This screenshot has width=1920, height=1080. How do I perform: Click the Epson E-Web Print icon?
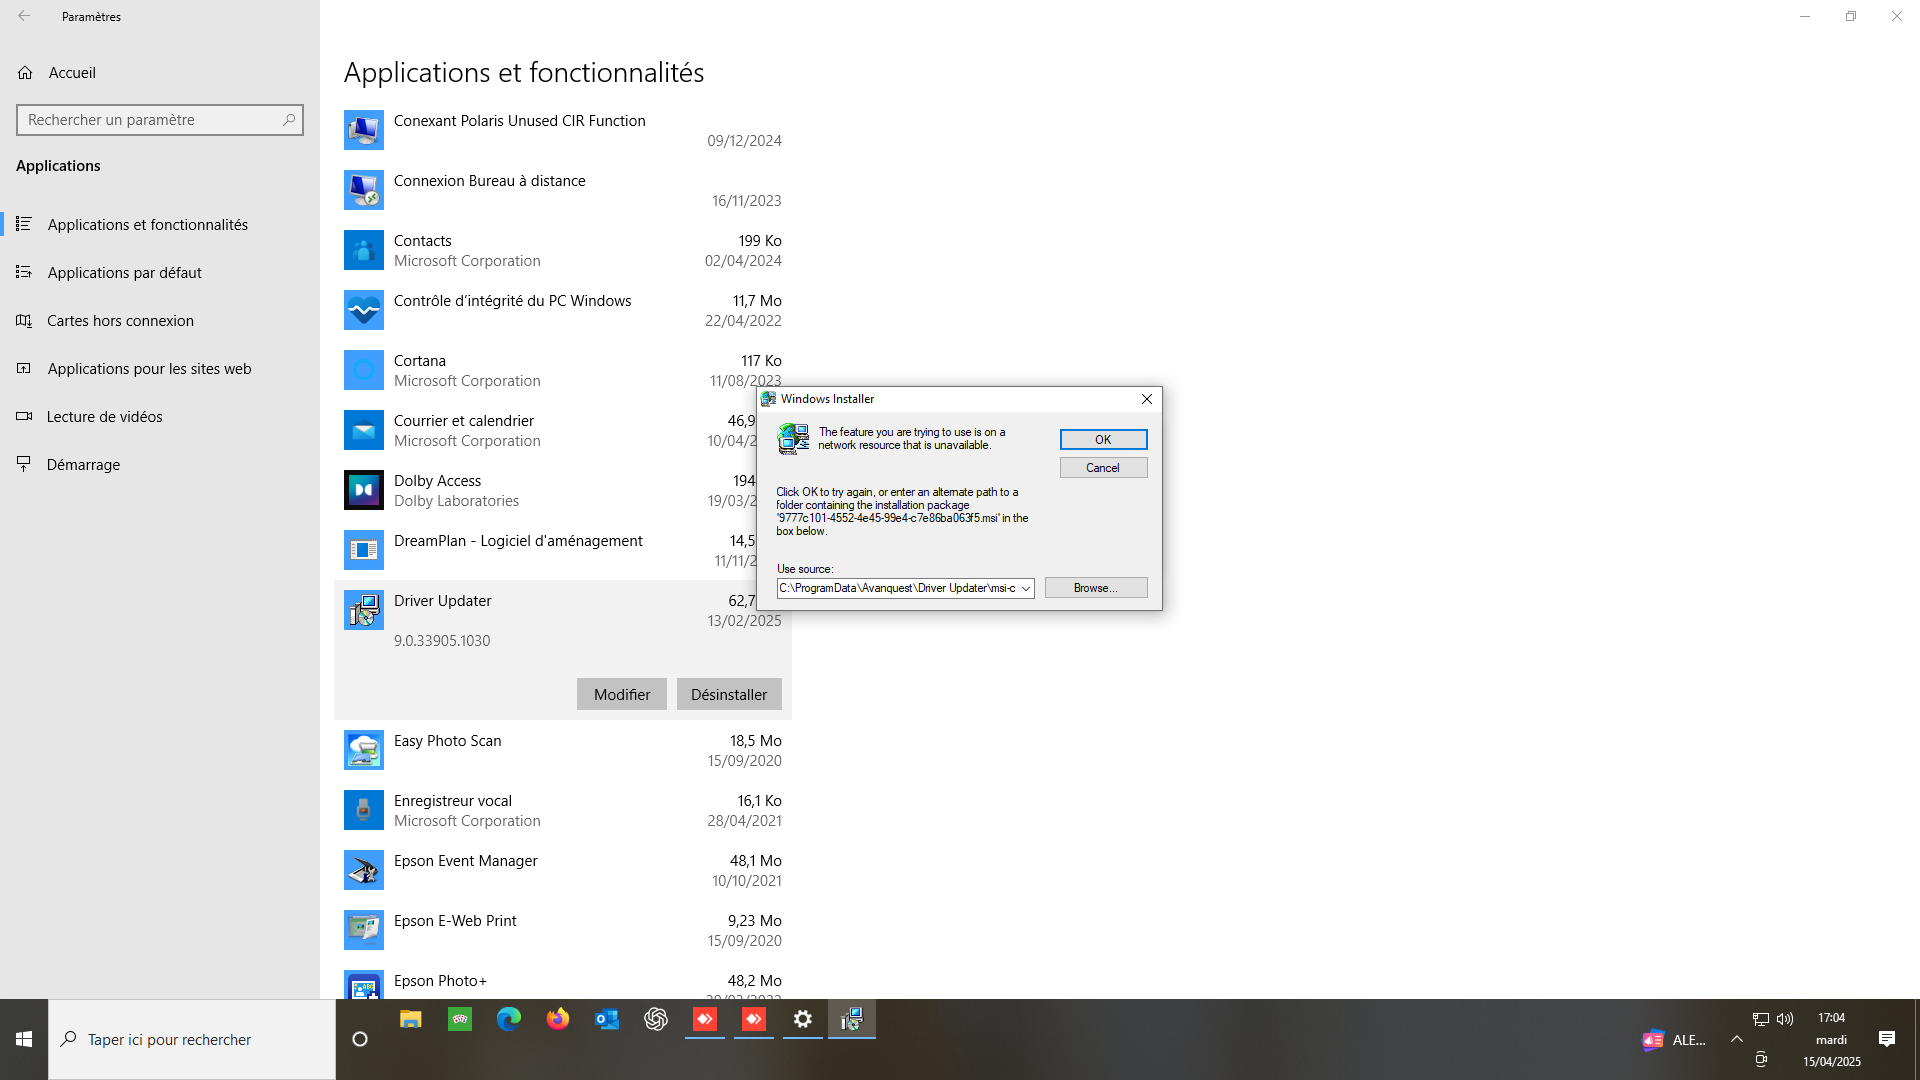click(364, 930)
